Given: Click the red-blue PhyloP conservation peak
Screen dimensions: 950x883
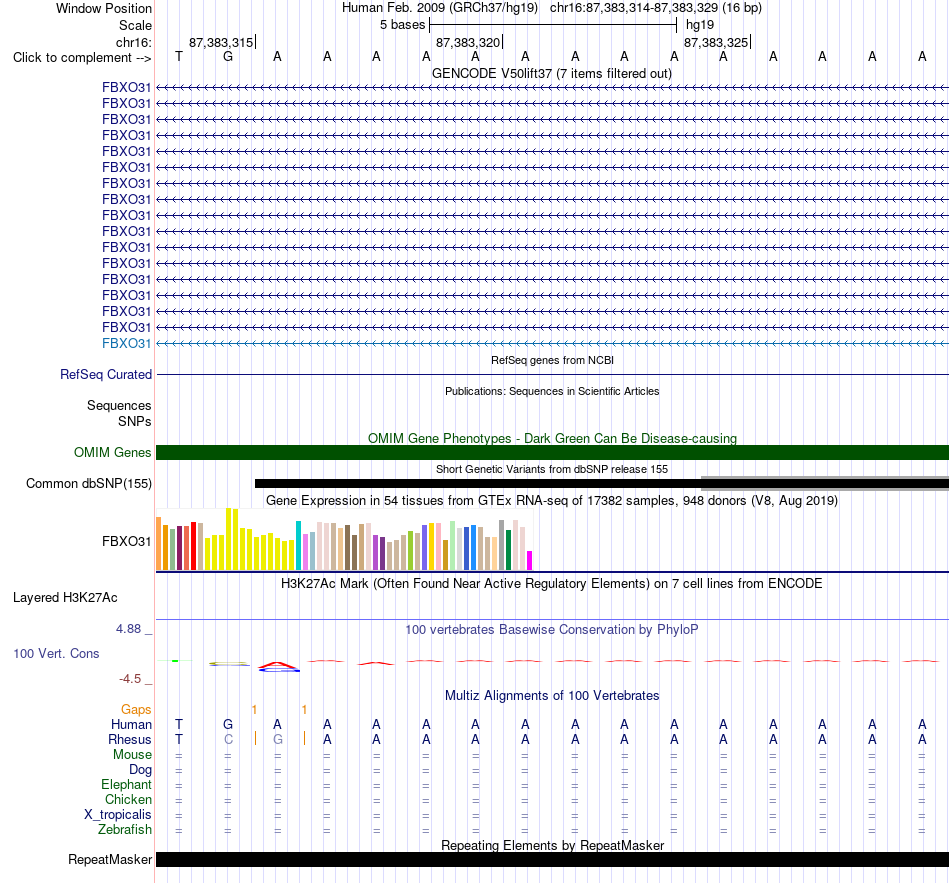Looking at the screenshot, I should tap(278, 667).
